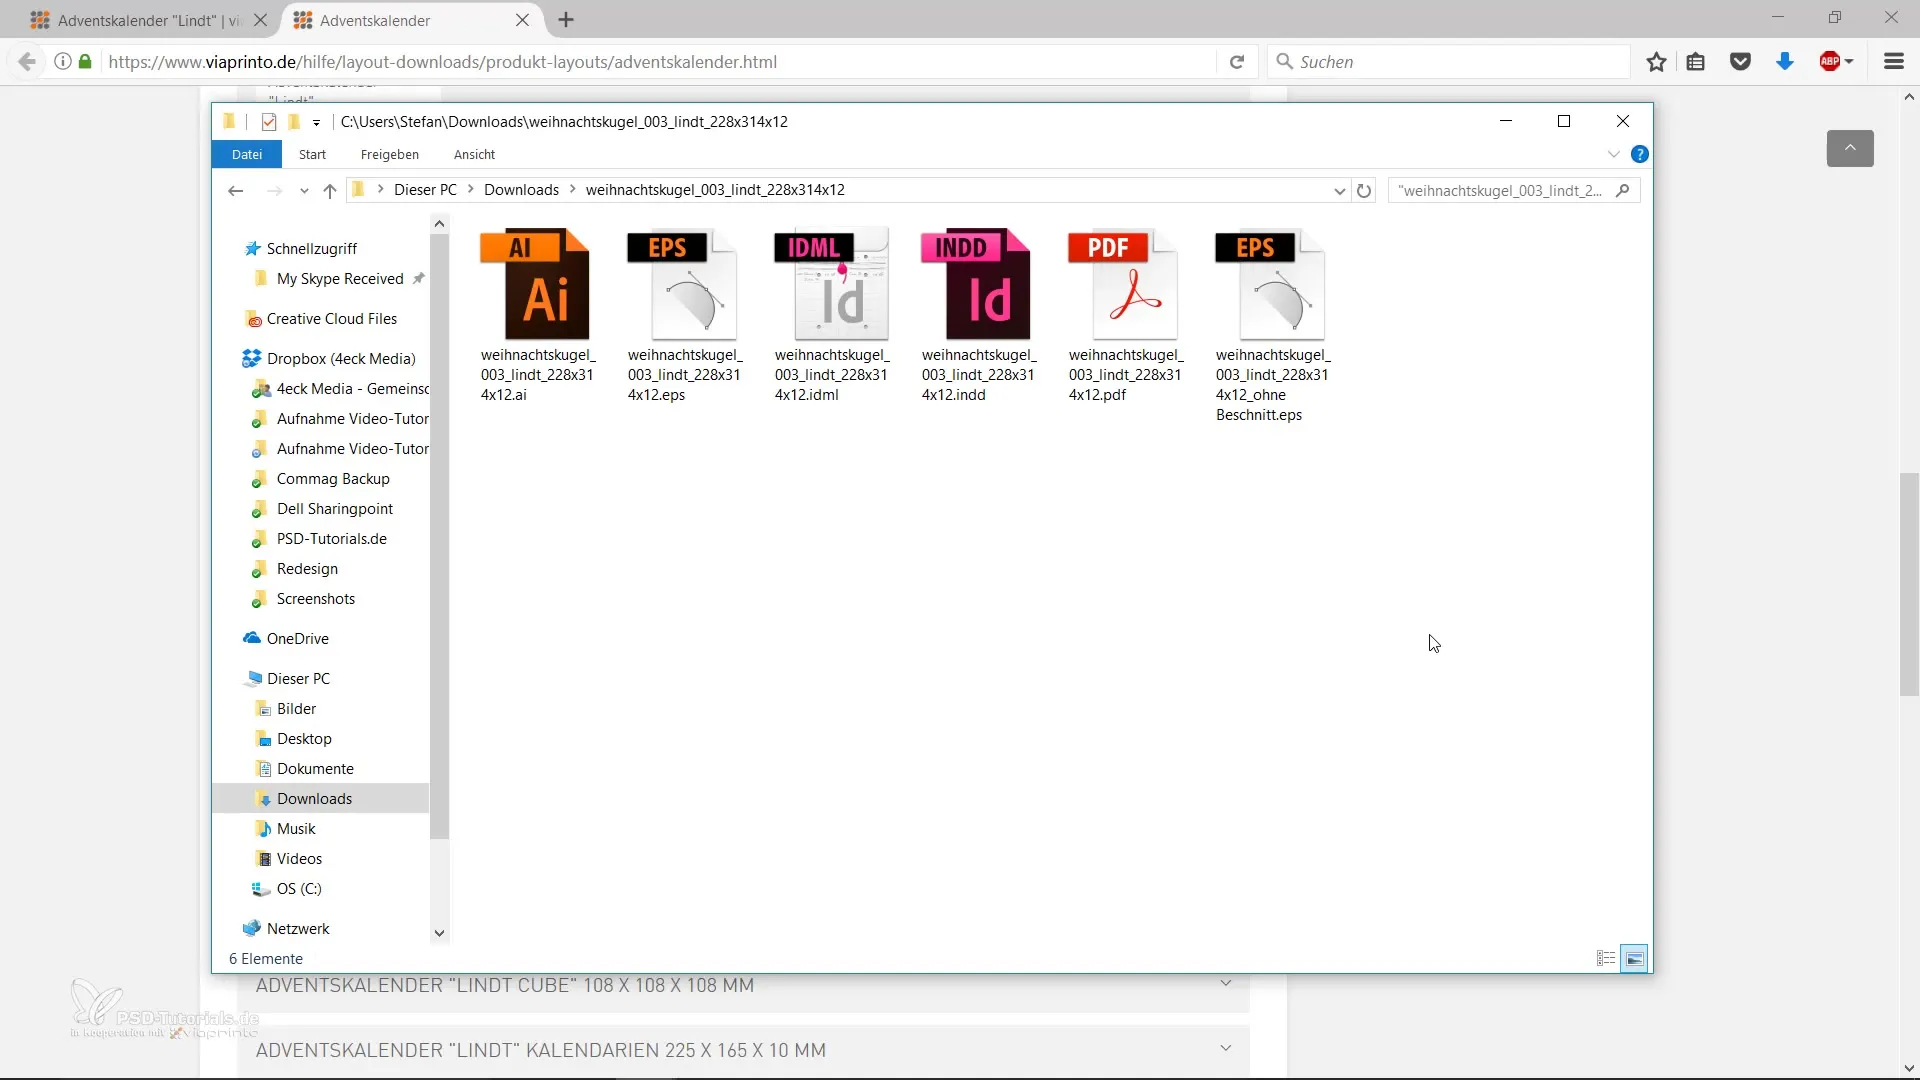Select Dropbox (4eck Media) in sidebar

click(341, 358)
